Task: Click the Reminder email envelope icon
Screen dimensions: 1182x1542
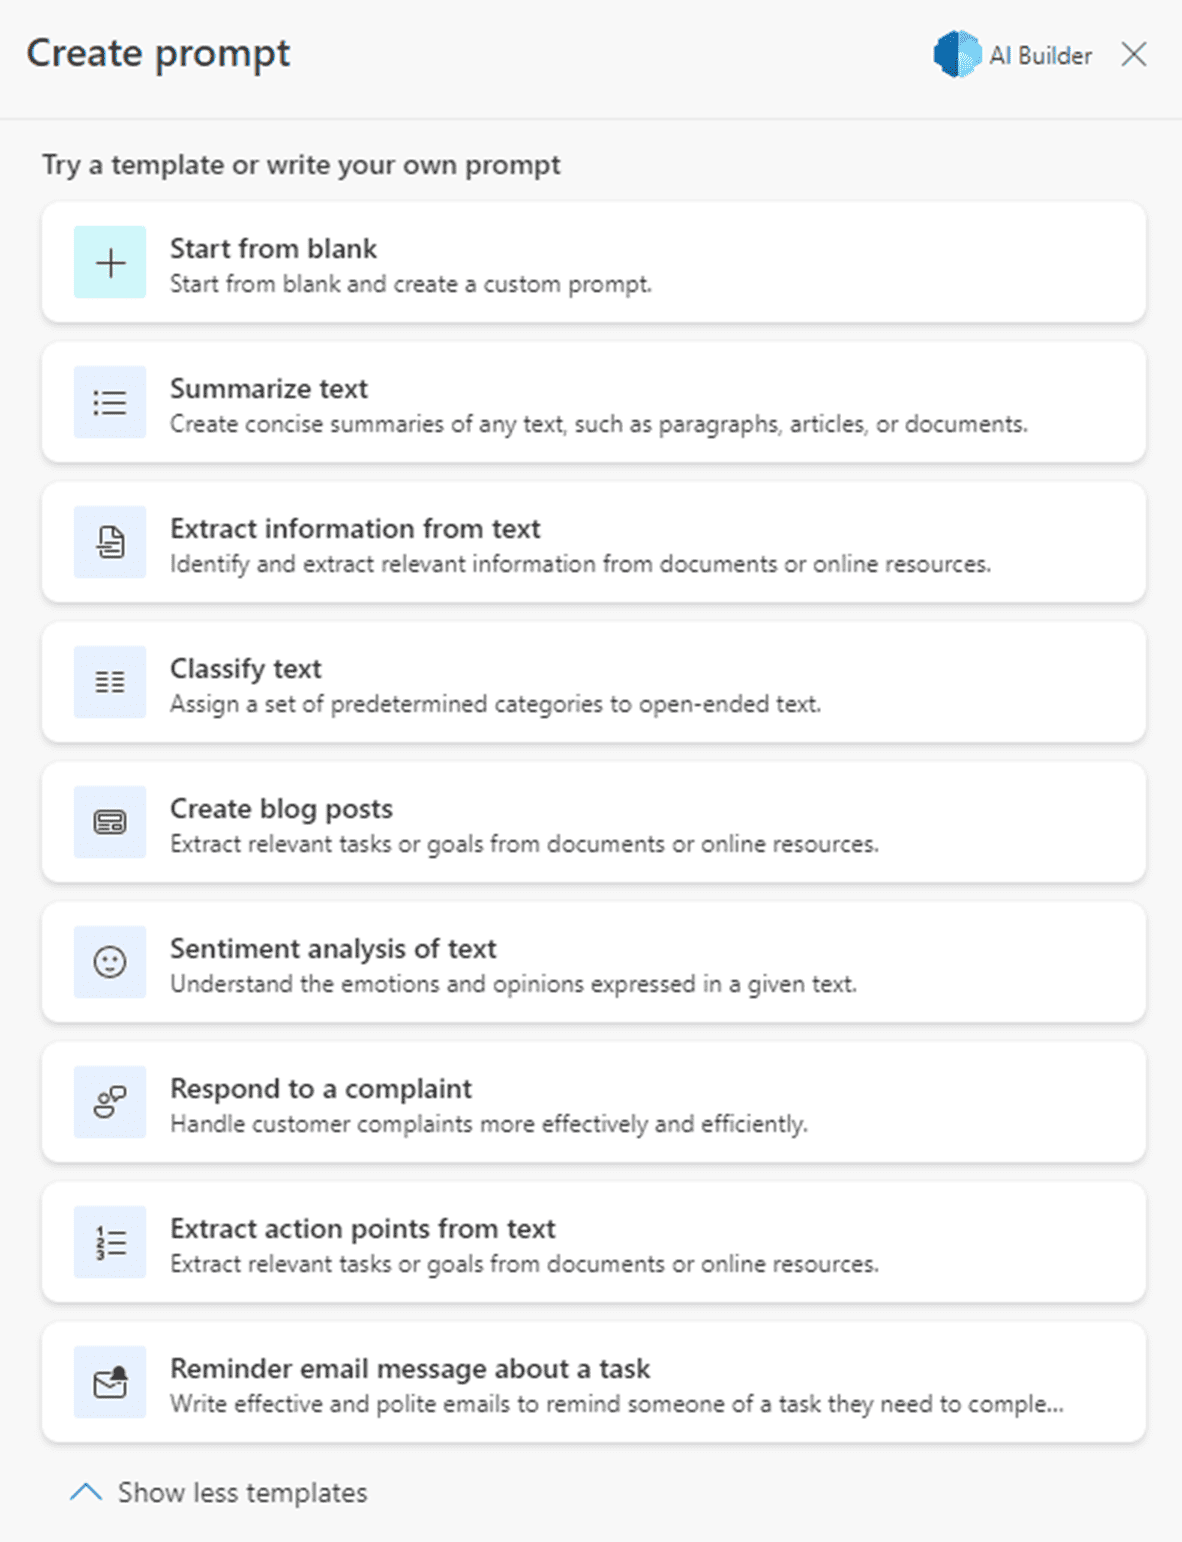Action: (110, 1383)
